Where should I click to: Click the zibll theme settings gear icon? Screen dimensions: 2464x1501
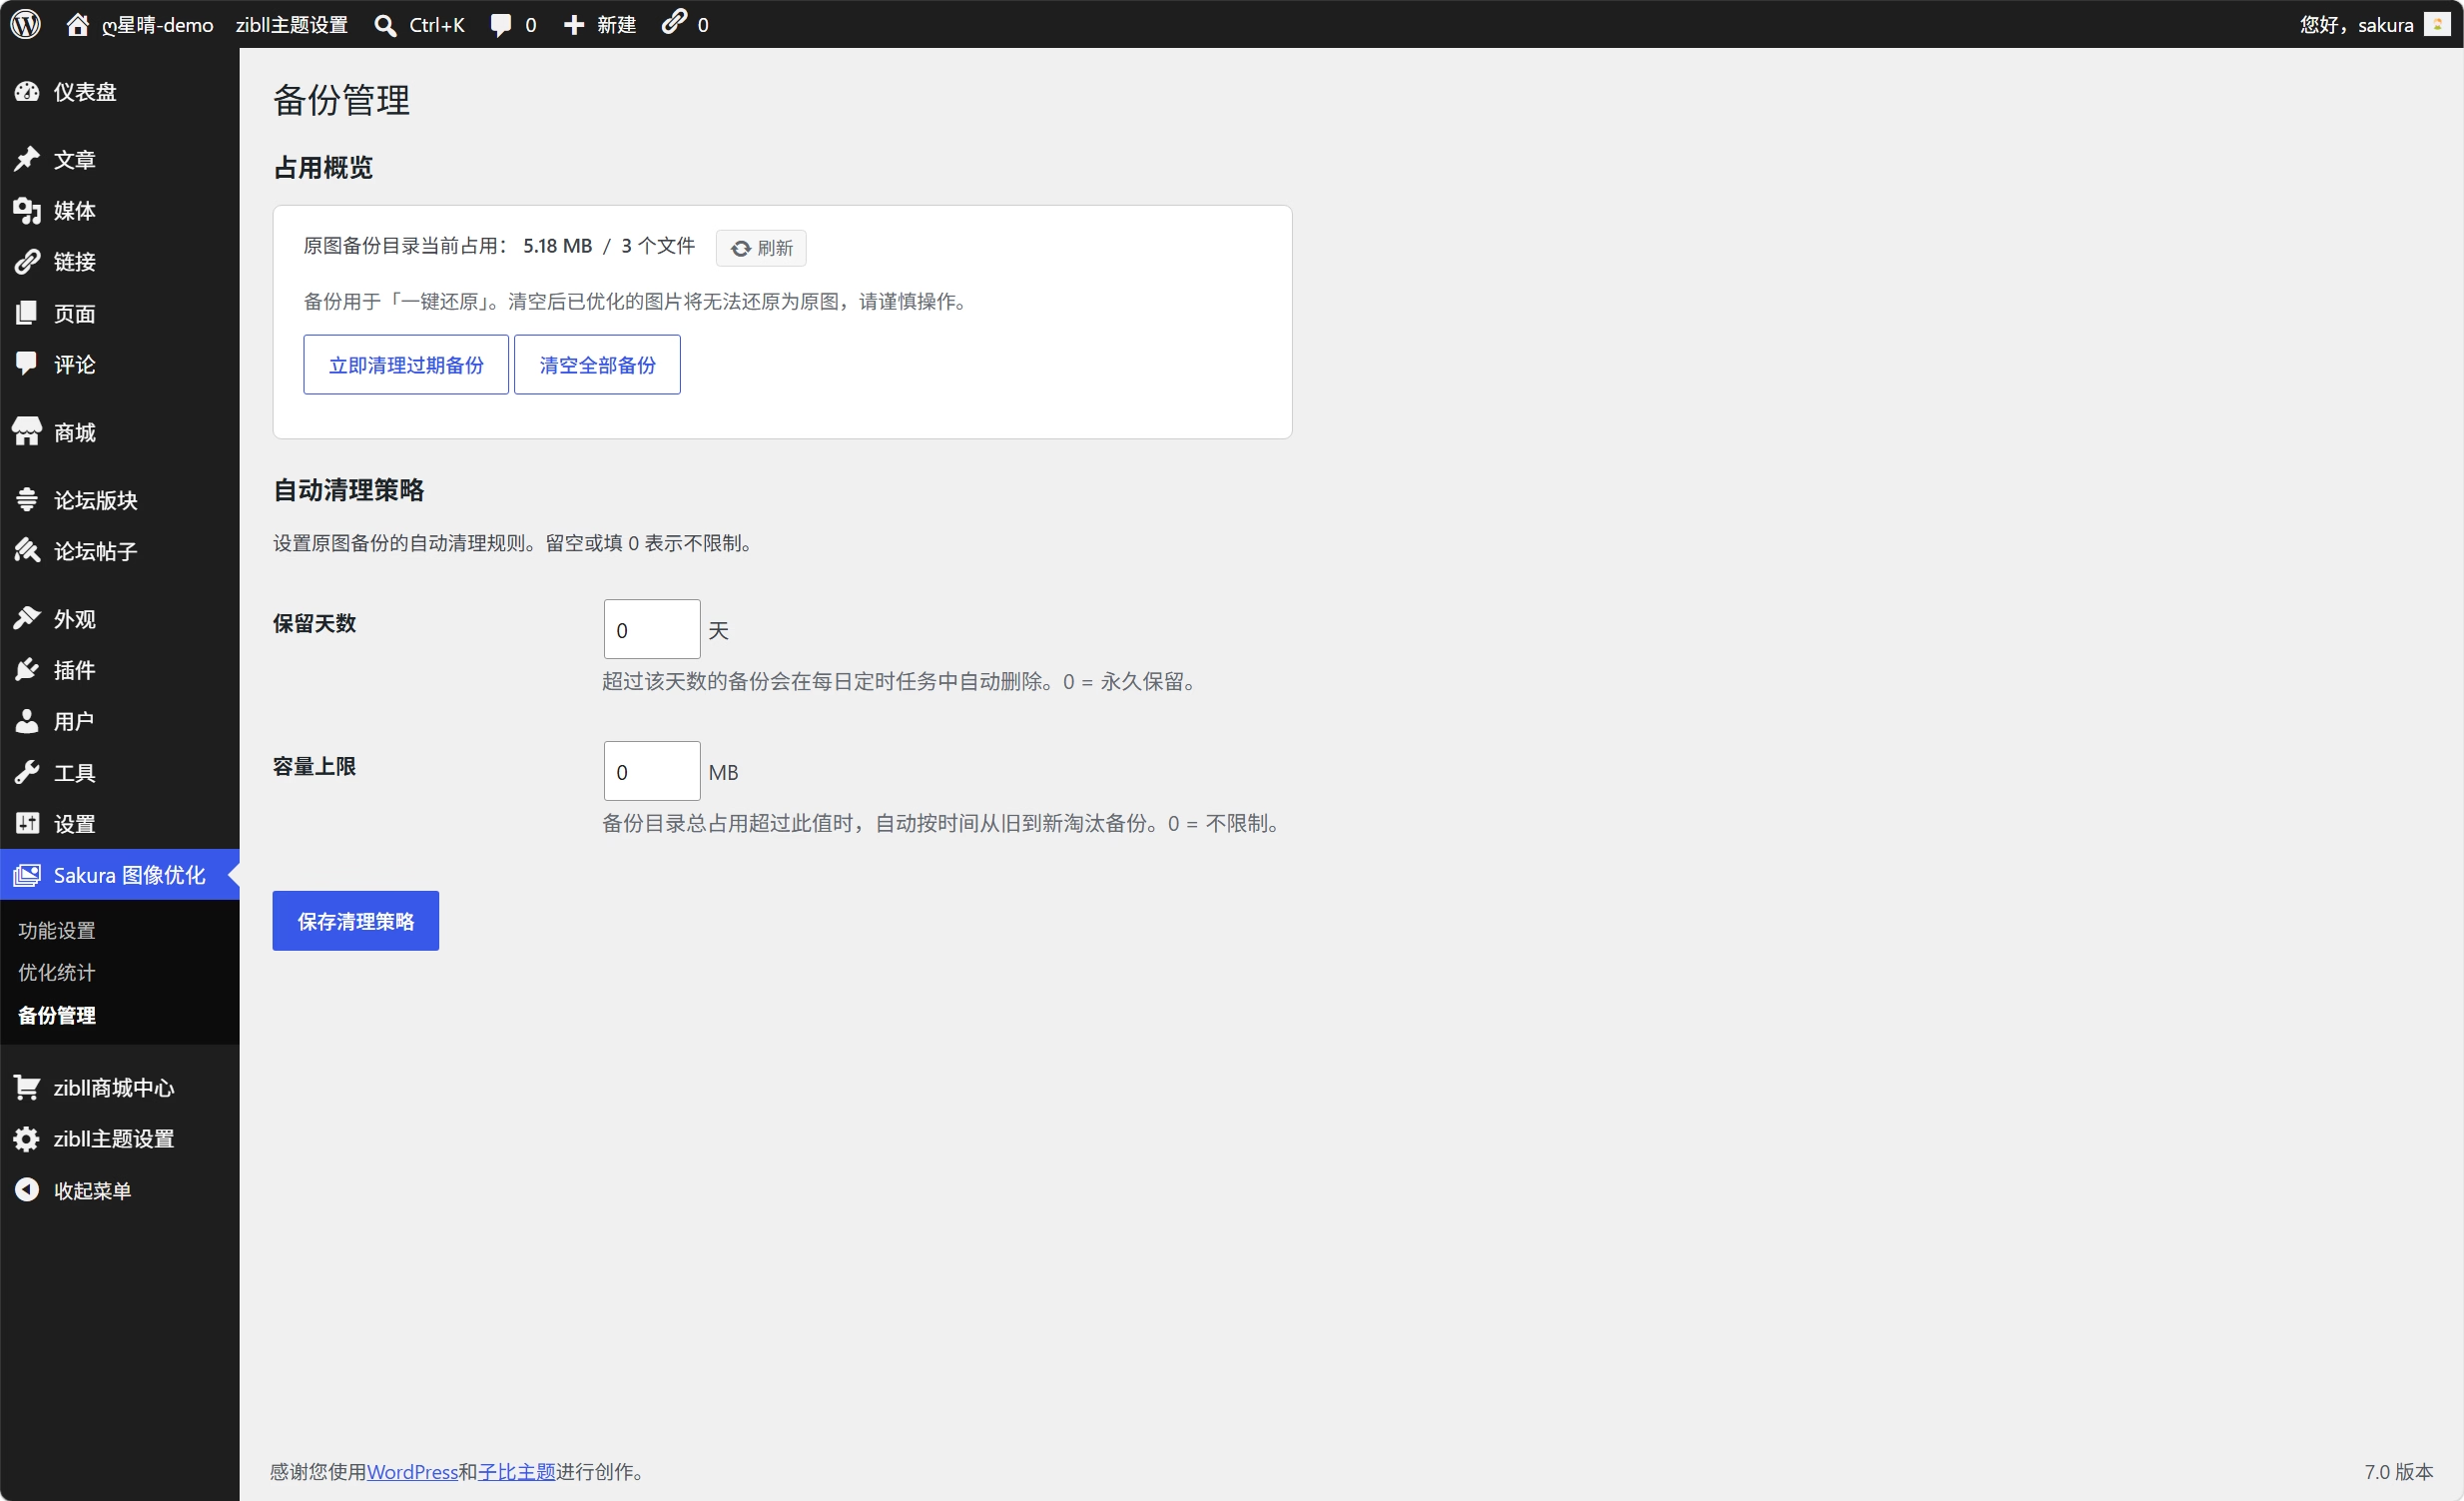tap(27, 1138)
